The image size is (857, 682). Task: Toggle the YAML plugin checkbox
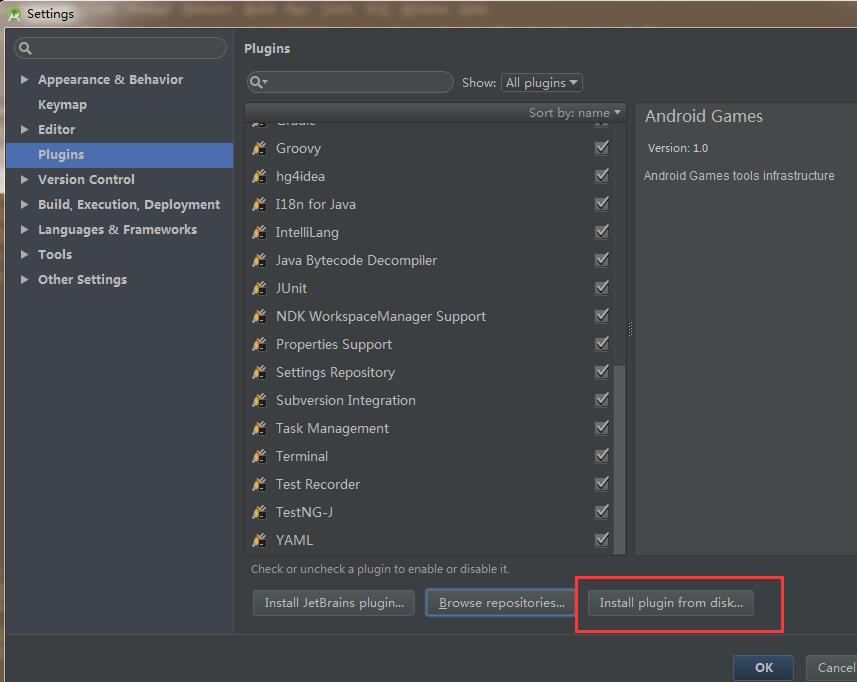(602, 539)
